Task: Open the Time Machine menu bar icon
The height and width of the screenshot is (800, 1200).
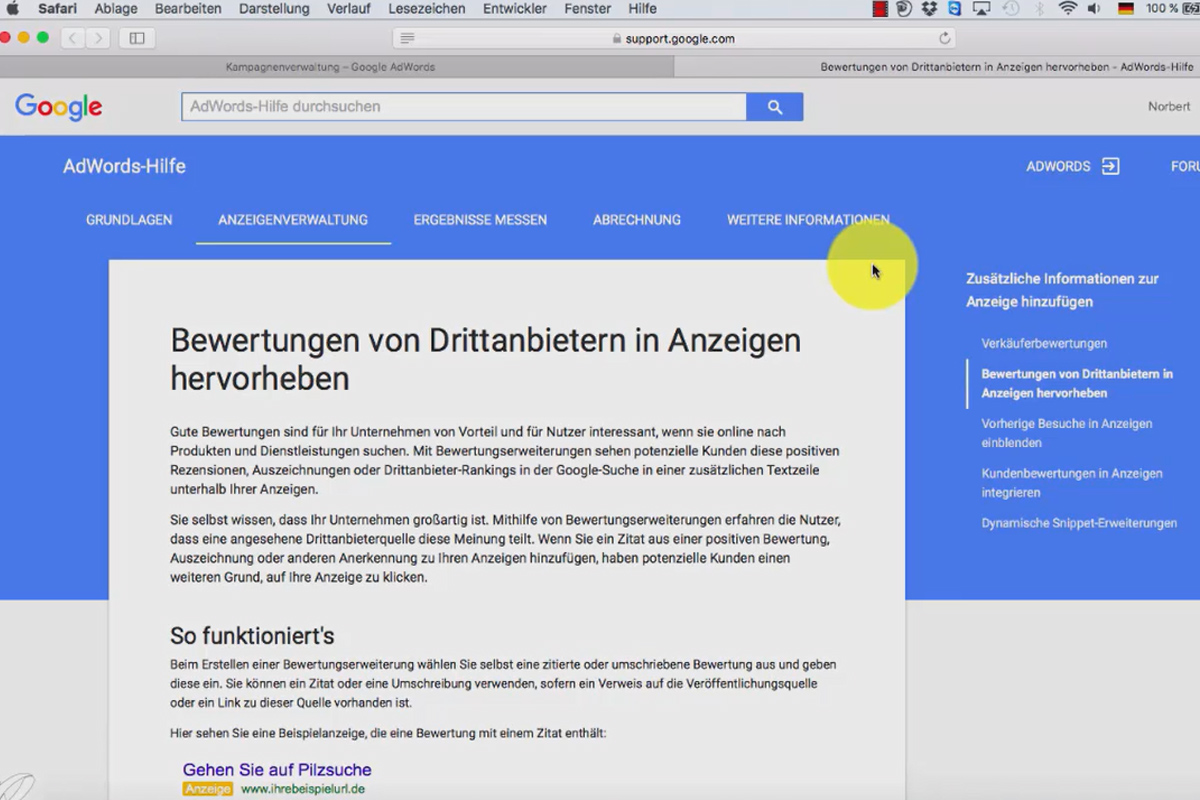Action: click(1011, 9)
